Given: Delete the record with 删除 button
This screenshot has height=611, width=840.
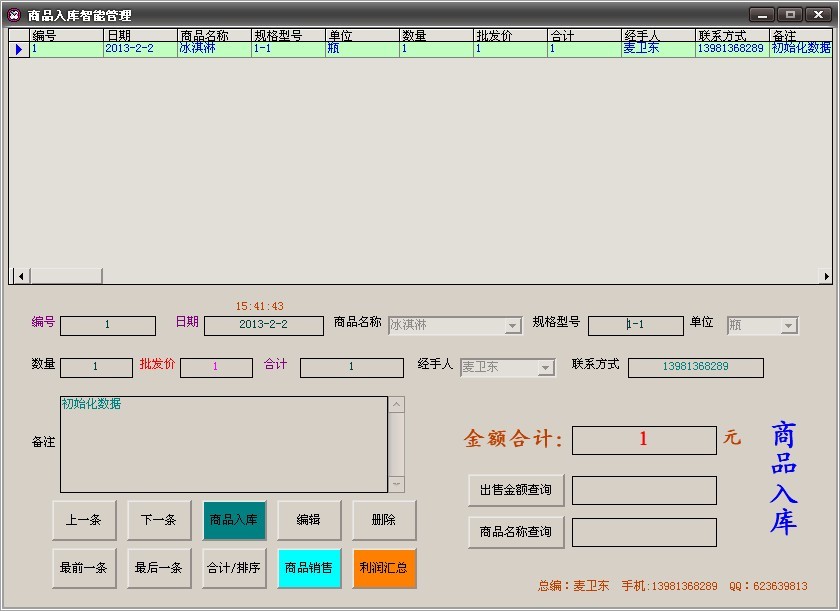Looking at the screenshot, I should pyautogui.click(x=384, y=520).
